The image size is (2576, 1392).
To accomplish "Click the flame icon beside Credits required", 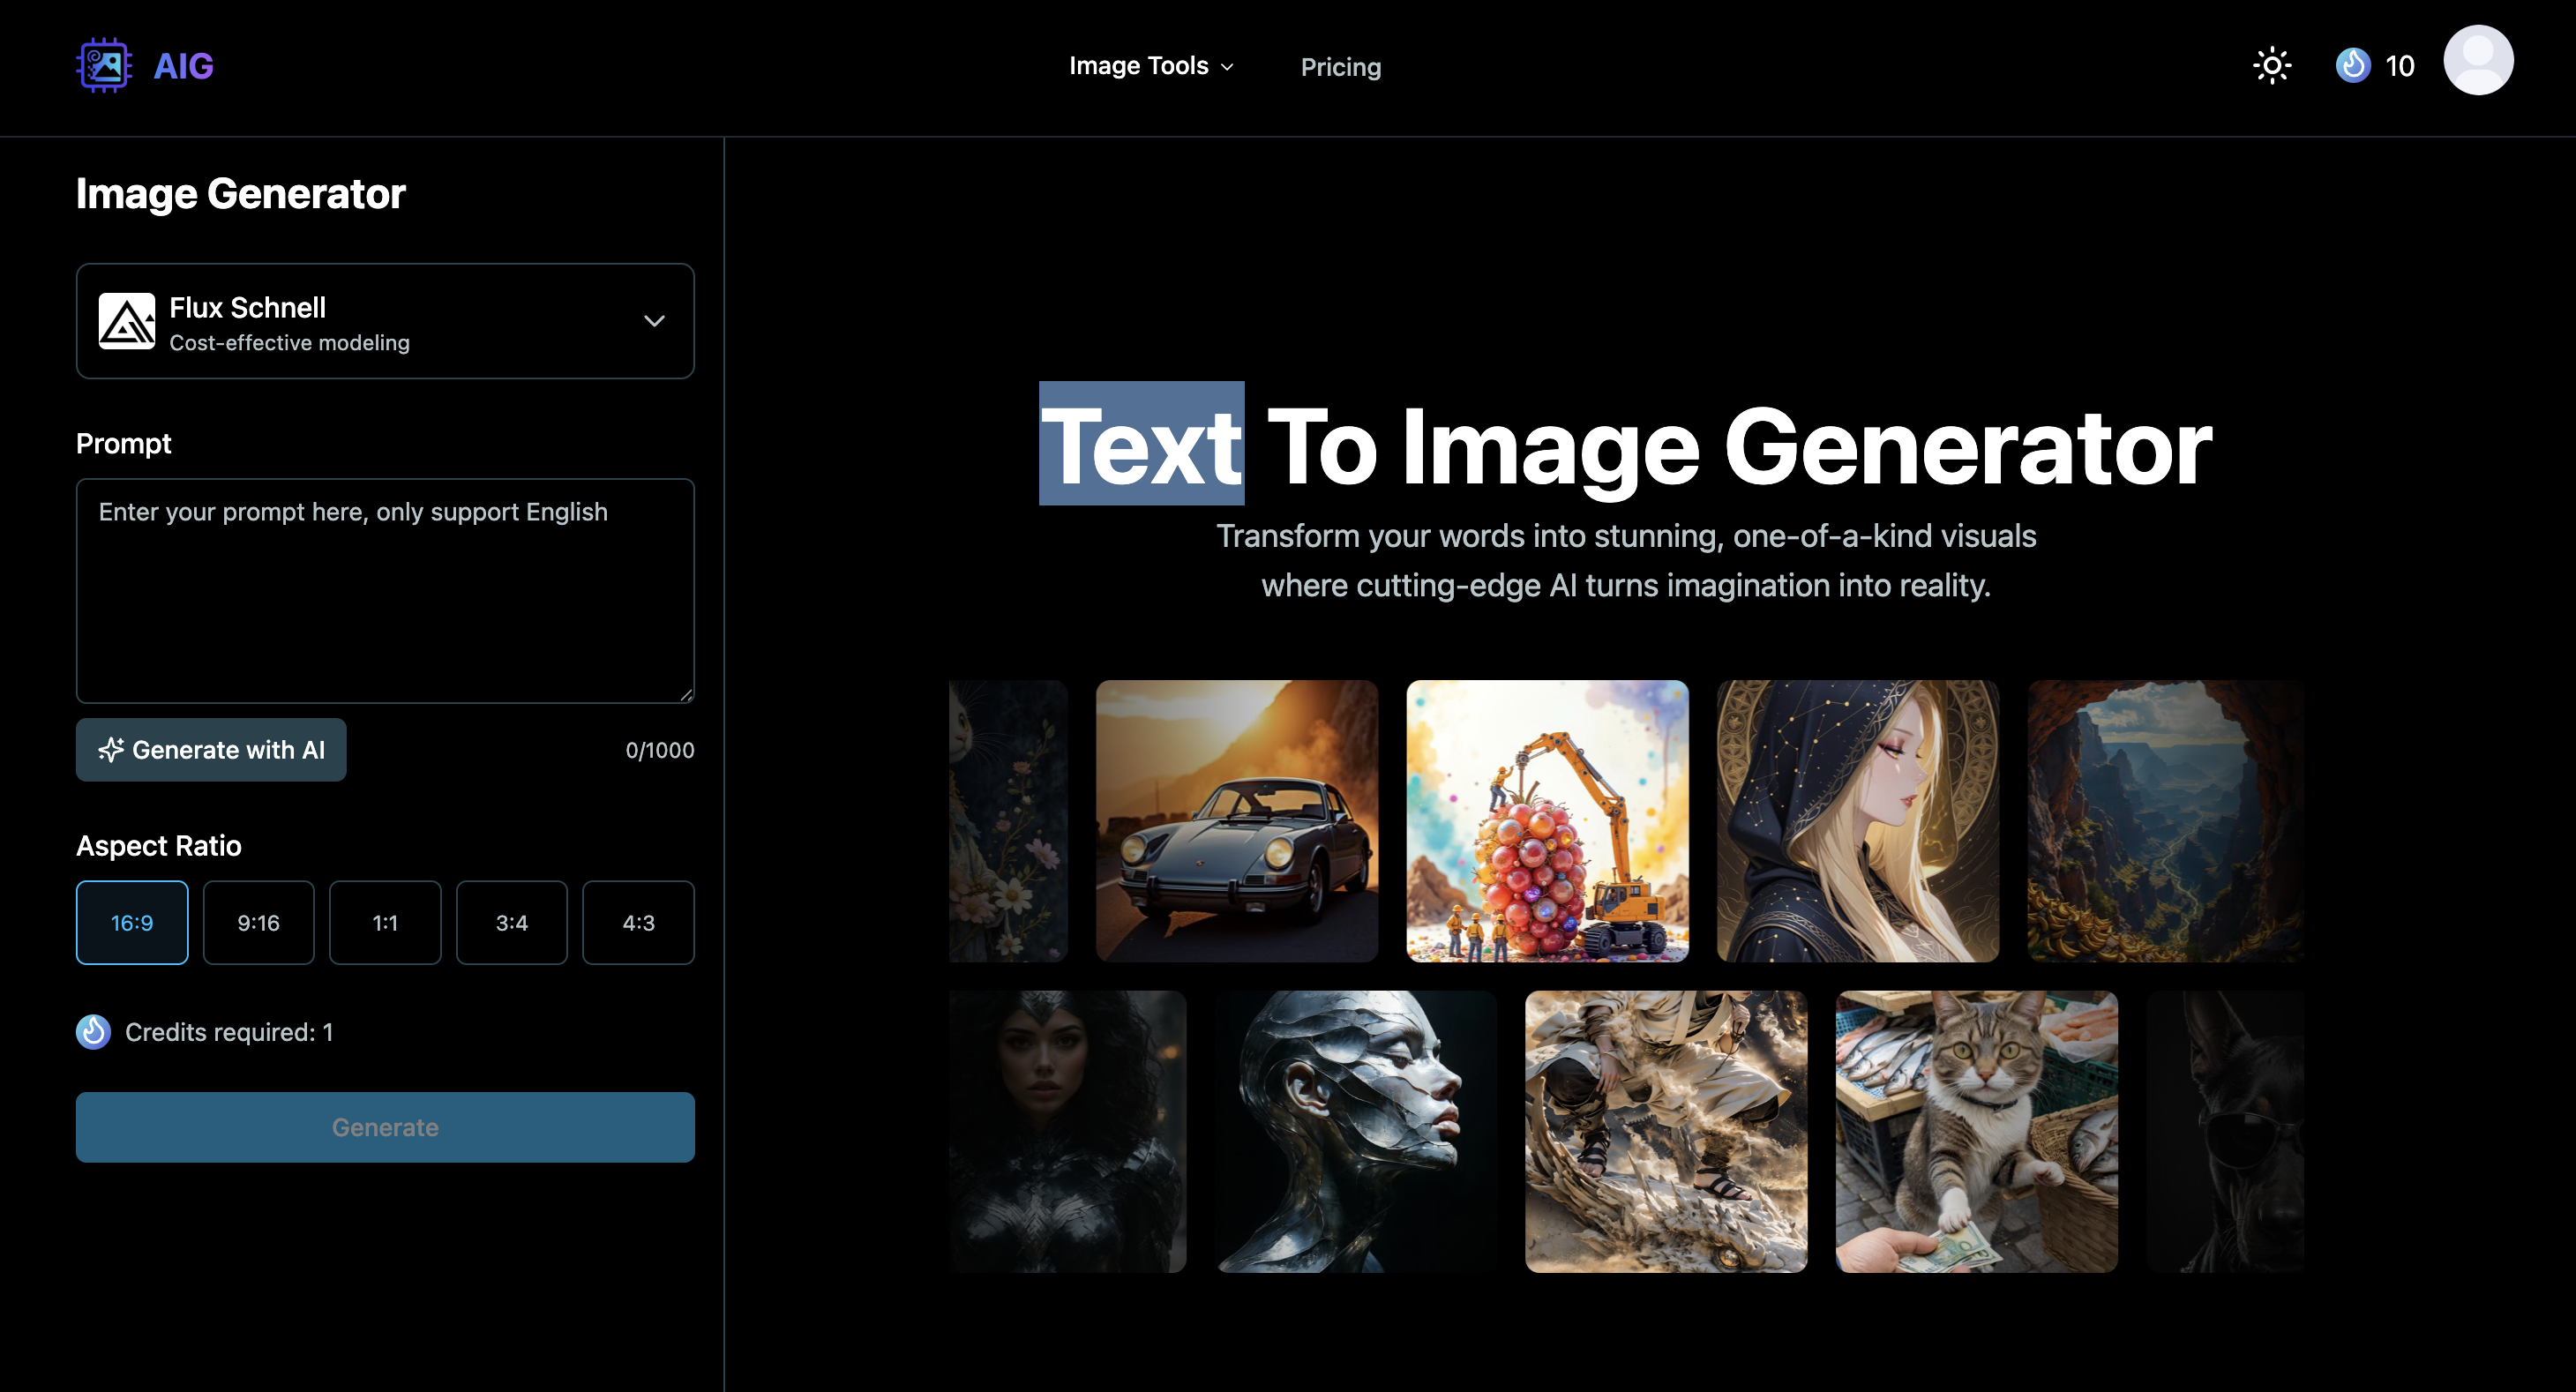I will (x=94, y=1032).
